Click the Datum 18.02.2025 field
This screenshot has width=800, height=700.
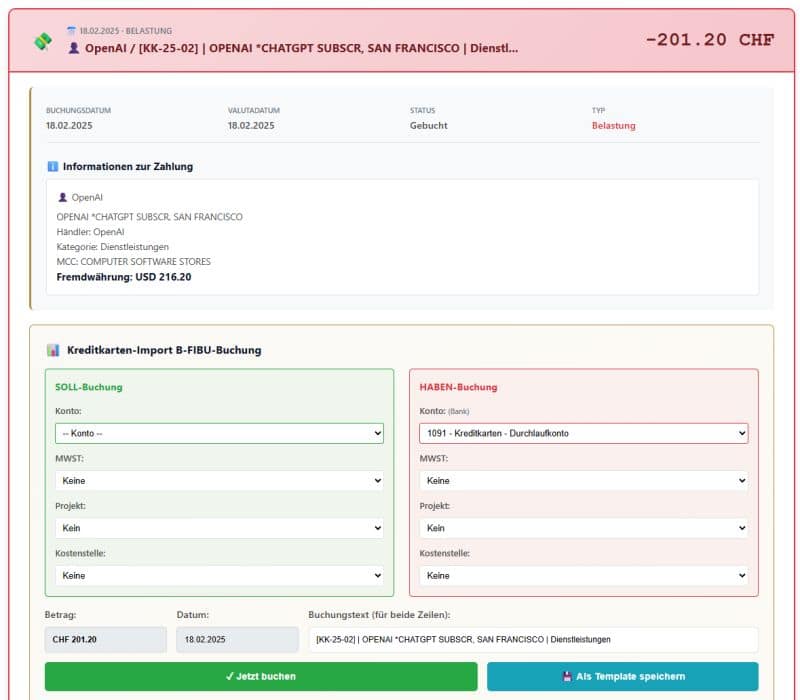click(x=237, y=640)
